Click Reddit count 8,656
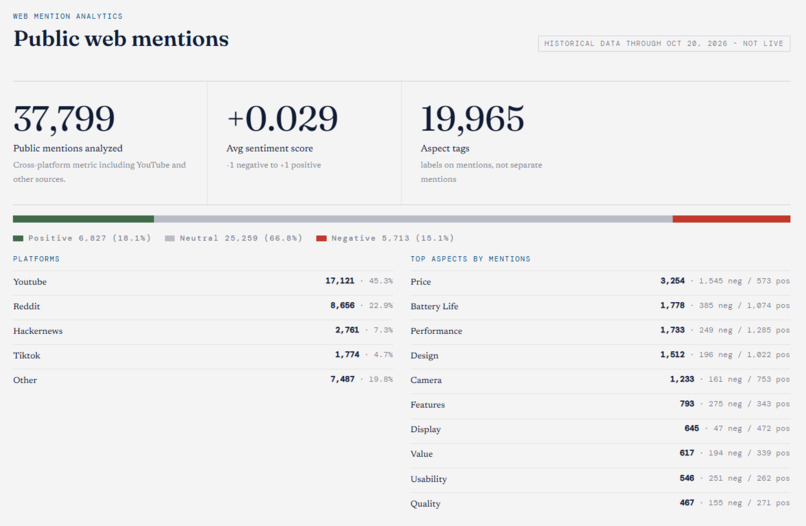 click(x=342, y=305)
